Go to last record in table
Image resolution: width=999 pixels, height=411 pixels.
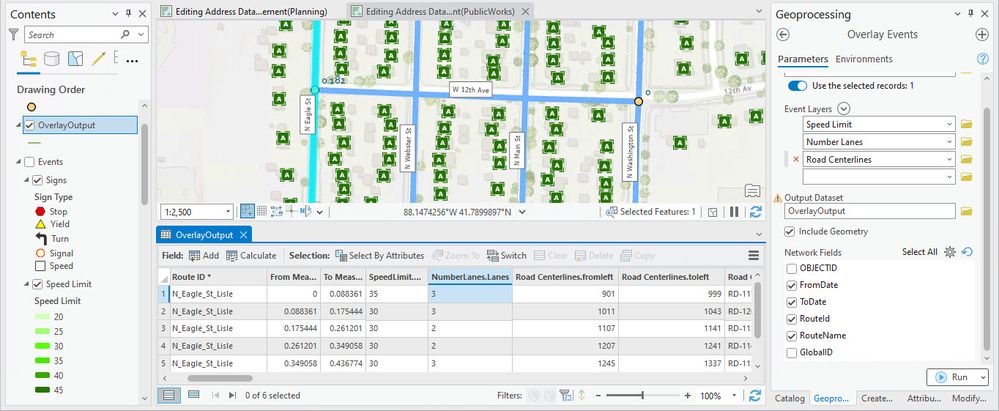point(233,396)
